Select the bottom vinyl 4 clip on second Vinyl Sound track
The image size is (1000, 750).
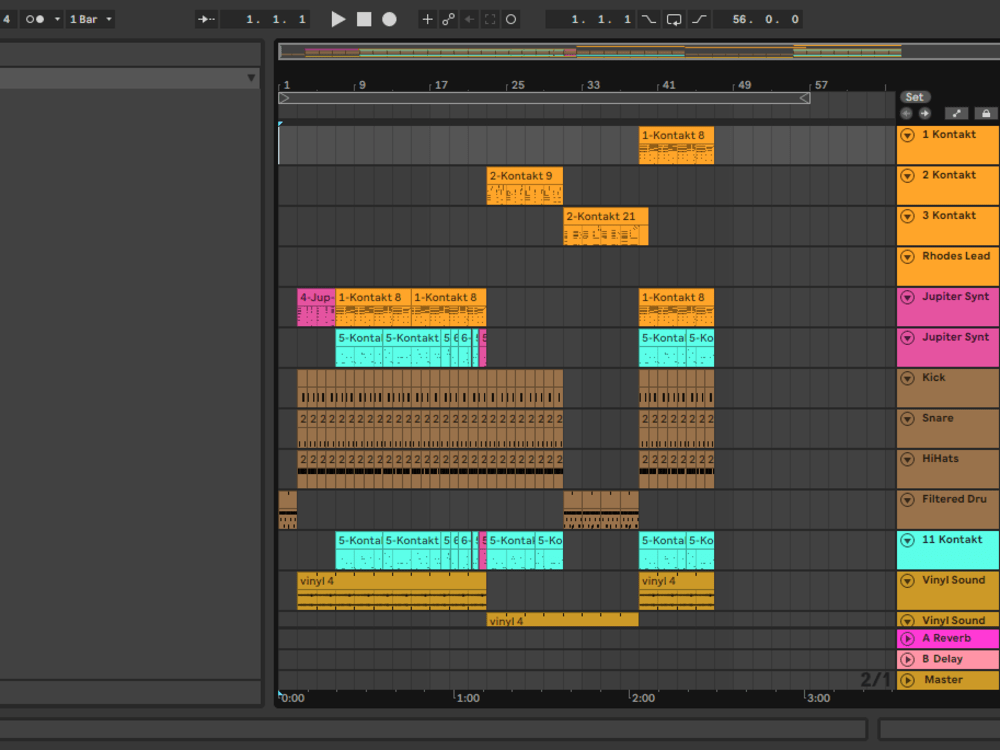click(x=562, y=620)
